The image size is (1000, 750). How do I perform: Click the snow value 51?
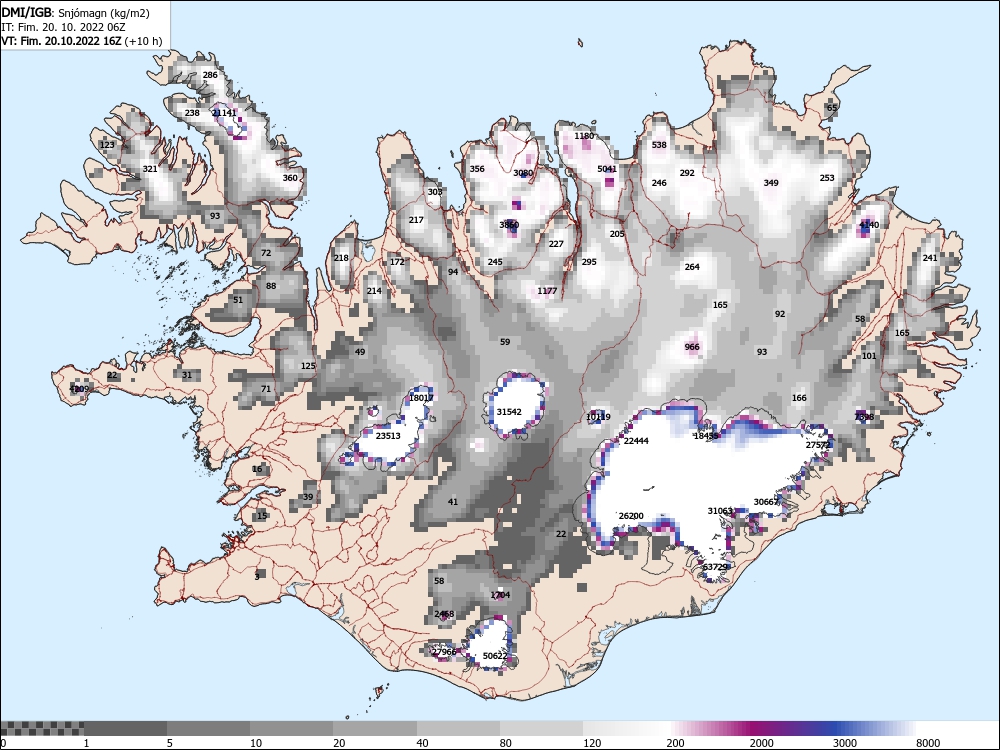tap(238, 300)
